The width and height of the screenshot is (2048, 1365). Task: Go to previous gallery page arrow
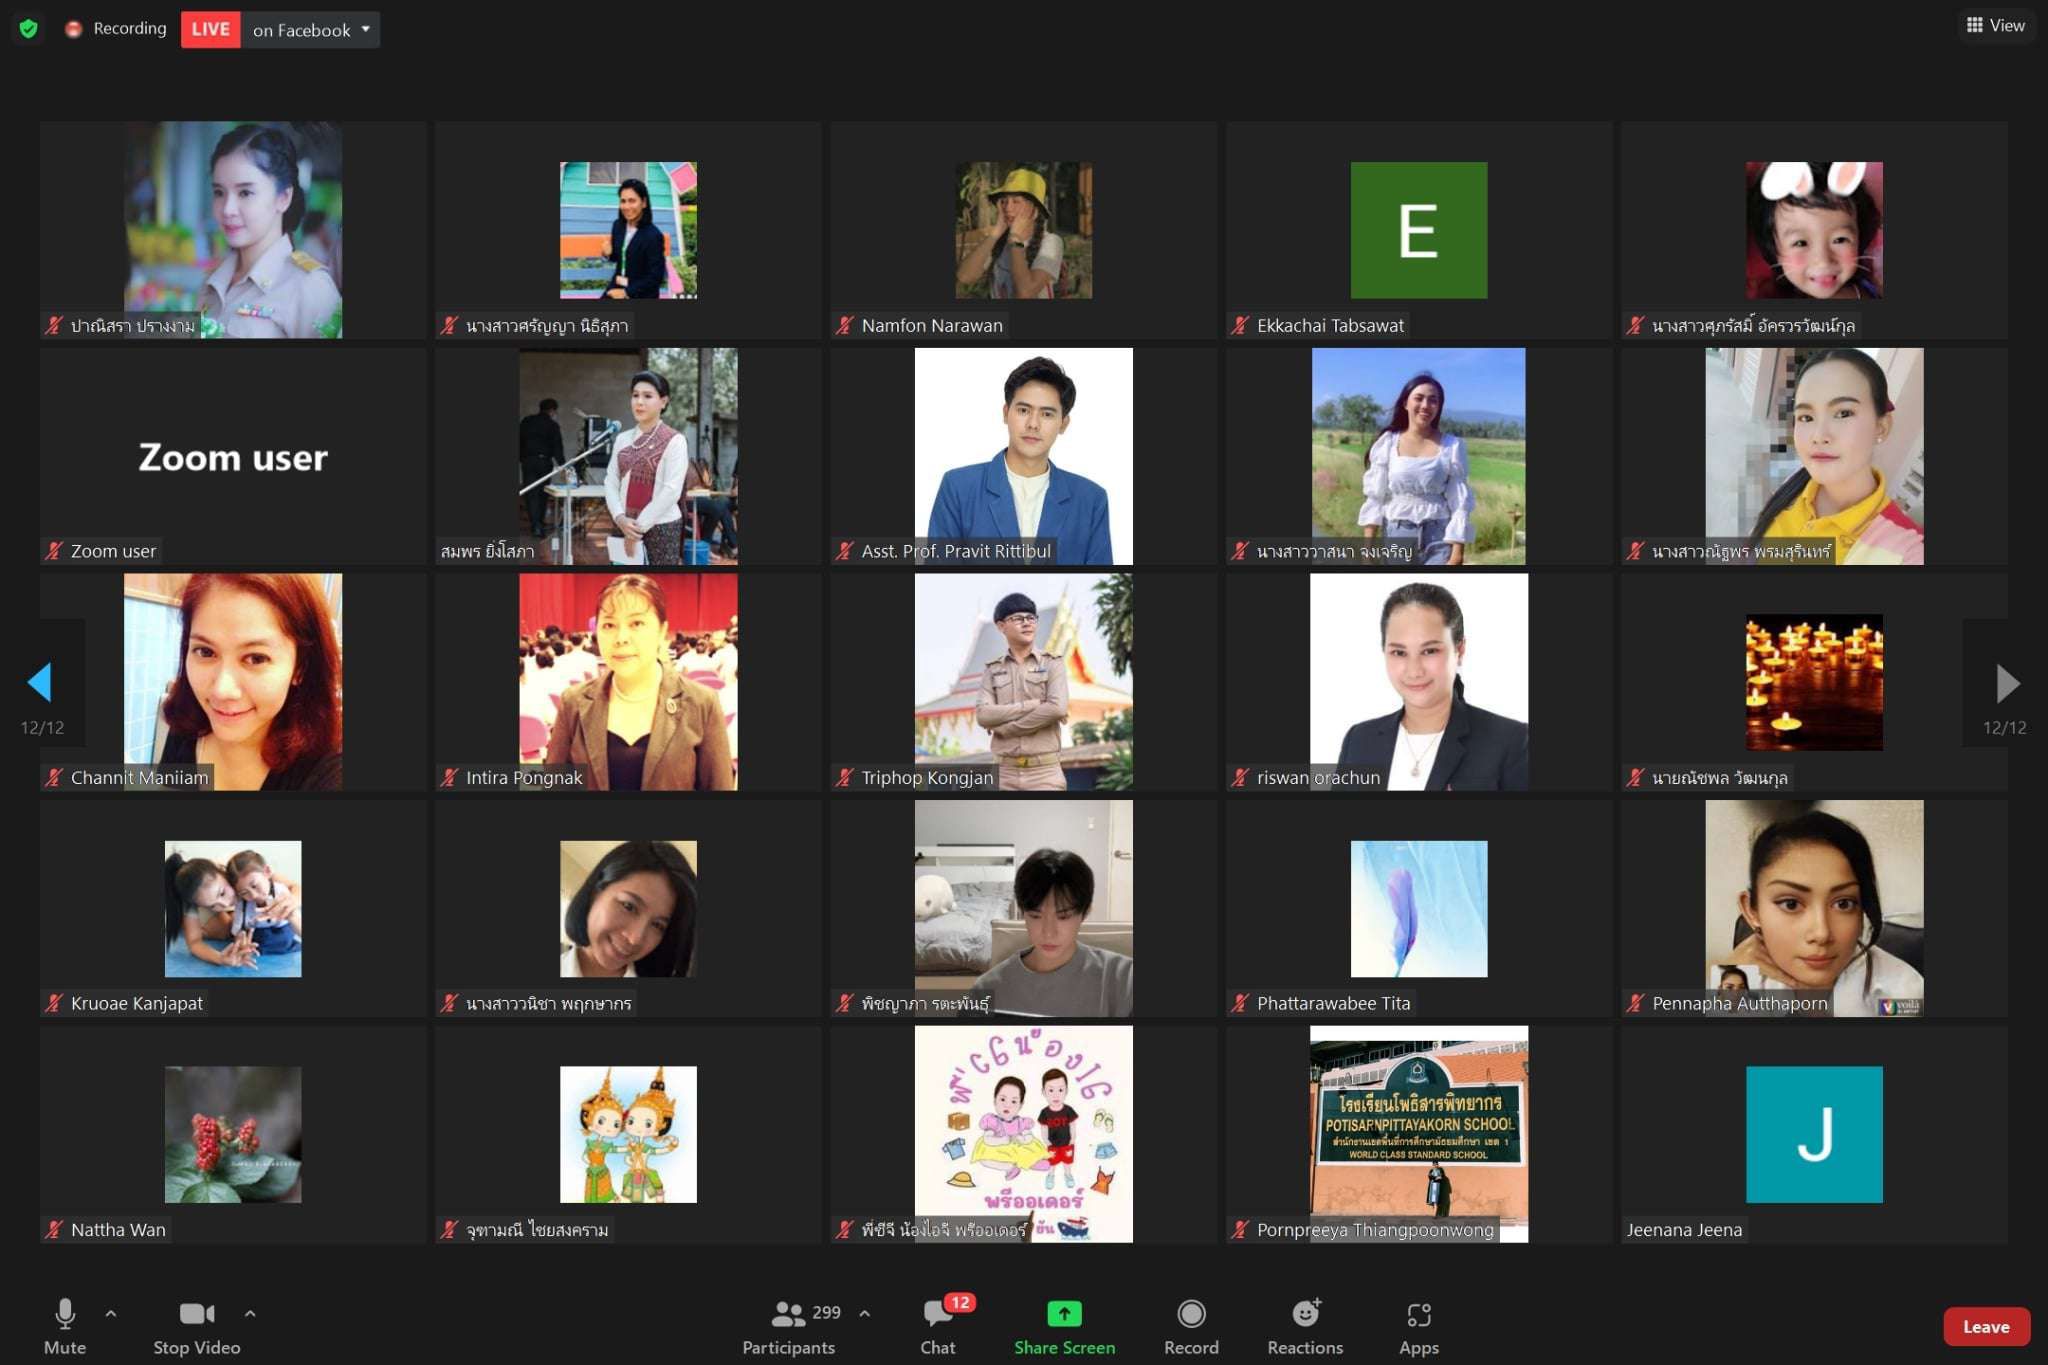tap(40, 683)
